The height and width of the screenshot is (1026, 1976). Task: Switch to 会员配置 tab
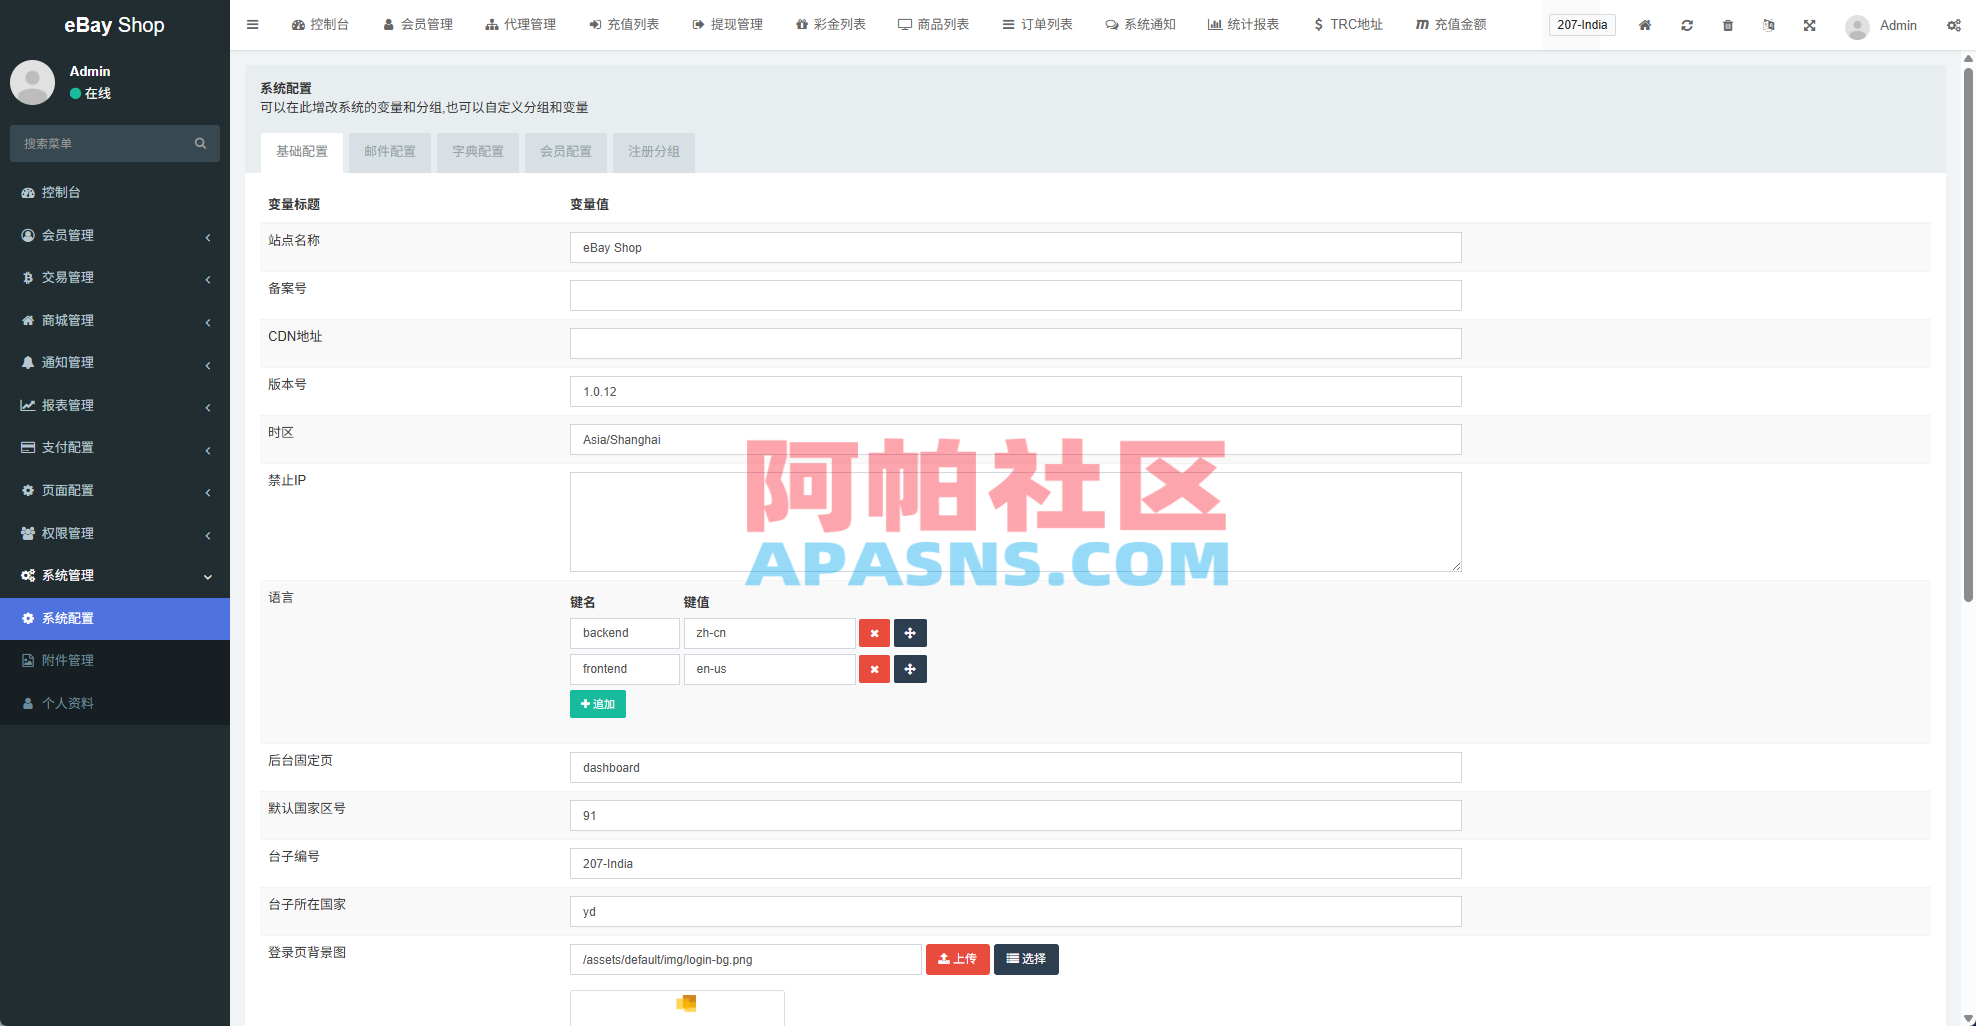(x=566, y=152)
